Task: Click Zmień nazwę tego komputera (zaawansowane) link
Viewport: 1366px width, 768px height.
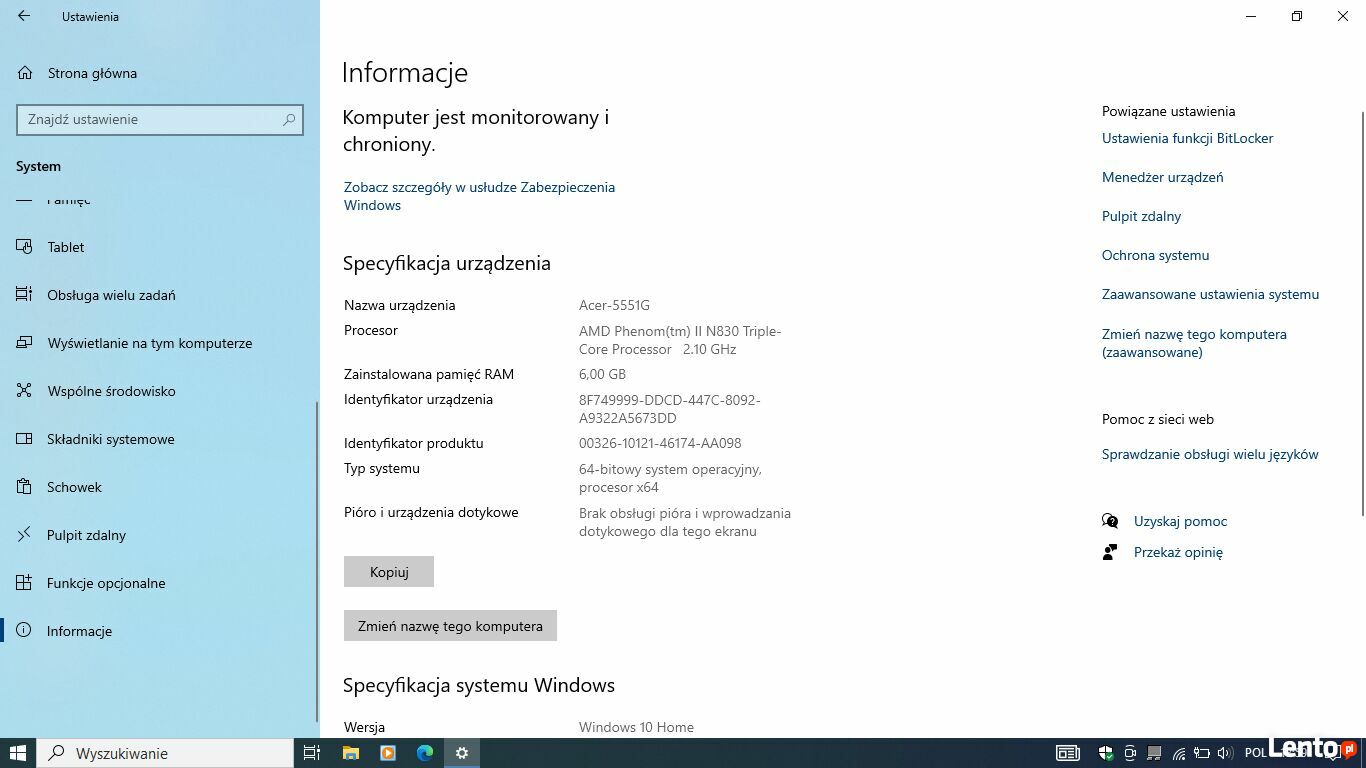Action: (x=1194, y=343)
